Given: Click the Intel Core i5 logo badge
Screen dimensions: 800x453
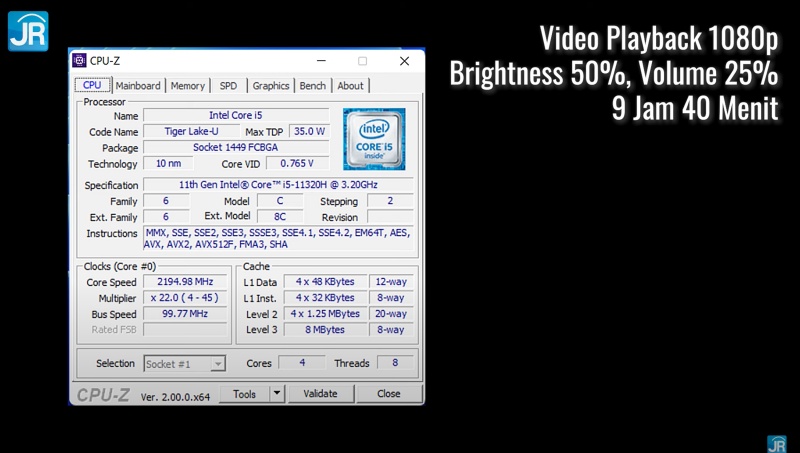Looking at the screenshot, I should point(374,141).
